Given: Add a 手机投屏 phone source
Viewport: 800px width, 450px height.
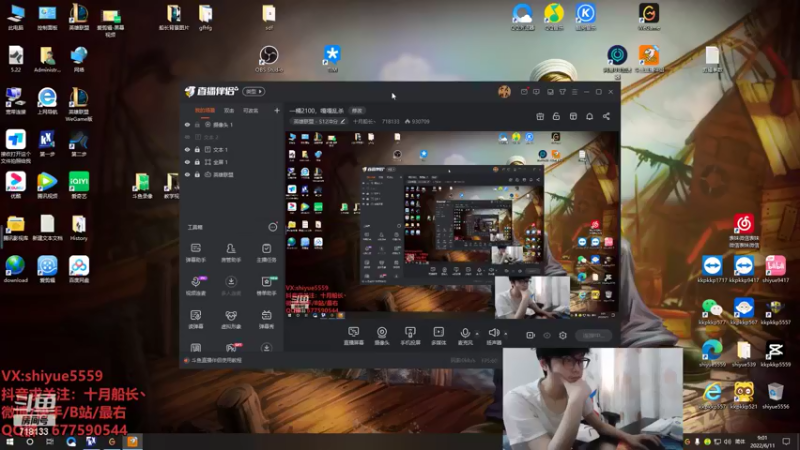Looking at the screenshot, I should tap(410, 336).
